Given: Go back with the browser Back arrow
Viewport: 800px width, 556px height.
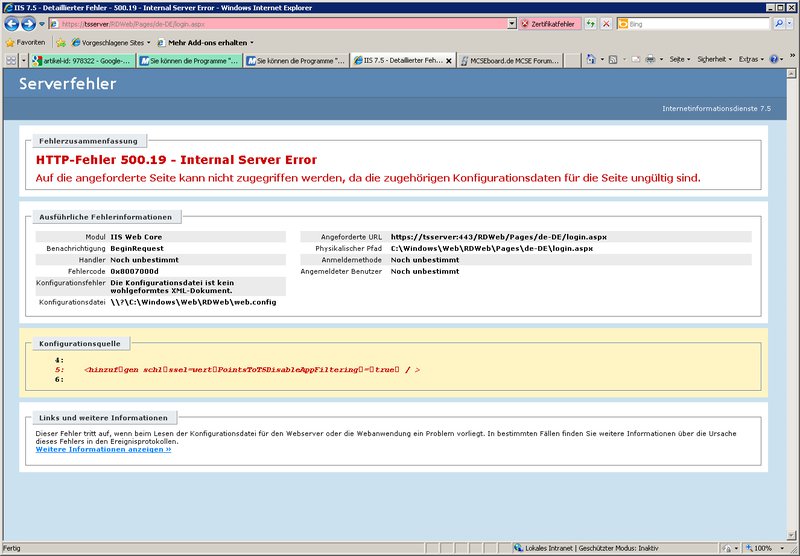Looking at the screenshot, I should point(12,24).
